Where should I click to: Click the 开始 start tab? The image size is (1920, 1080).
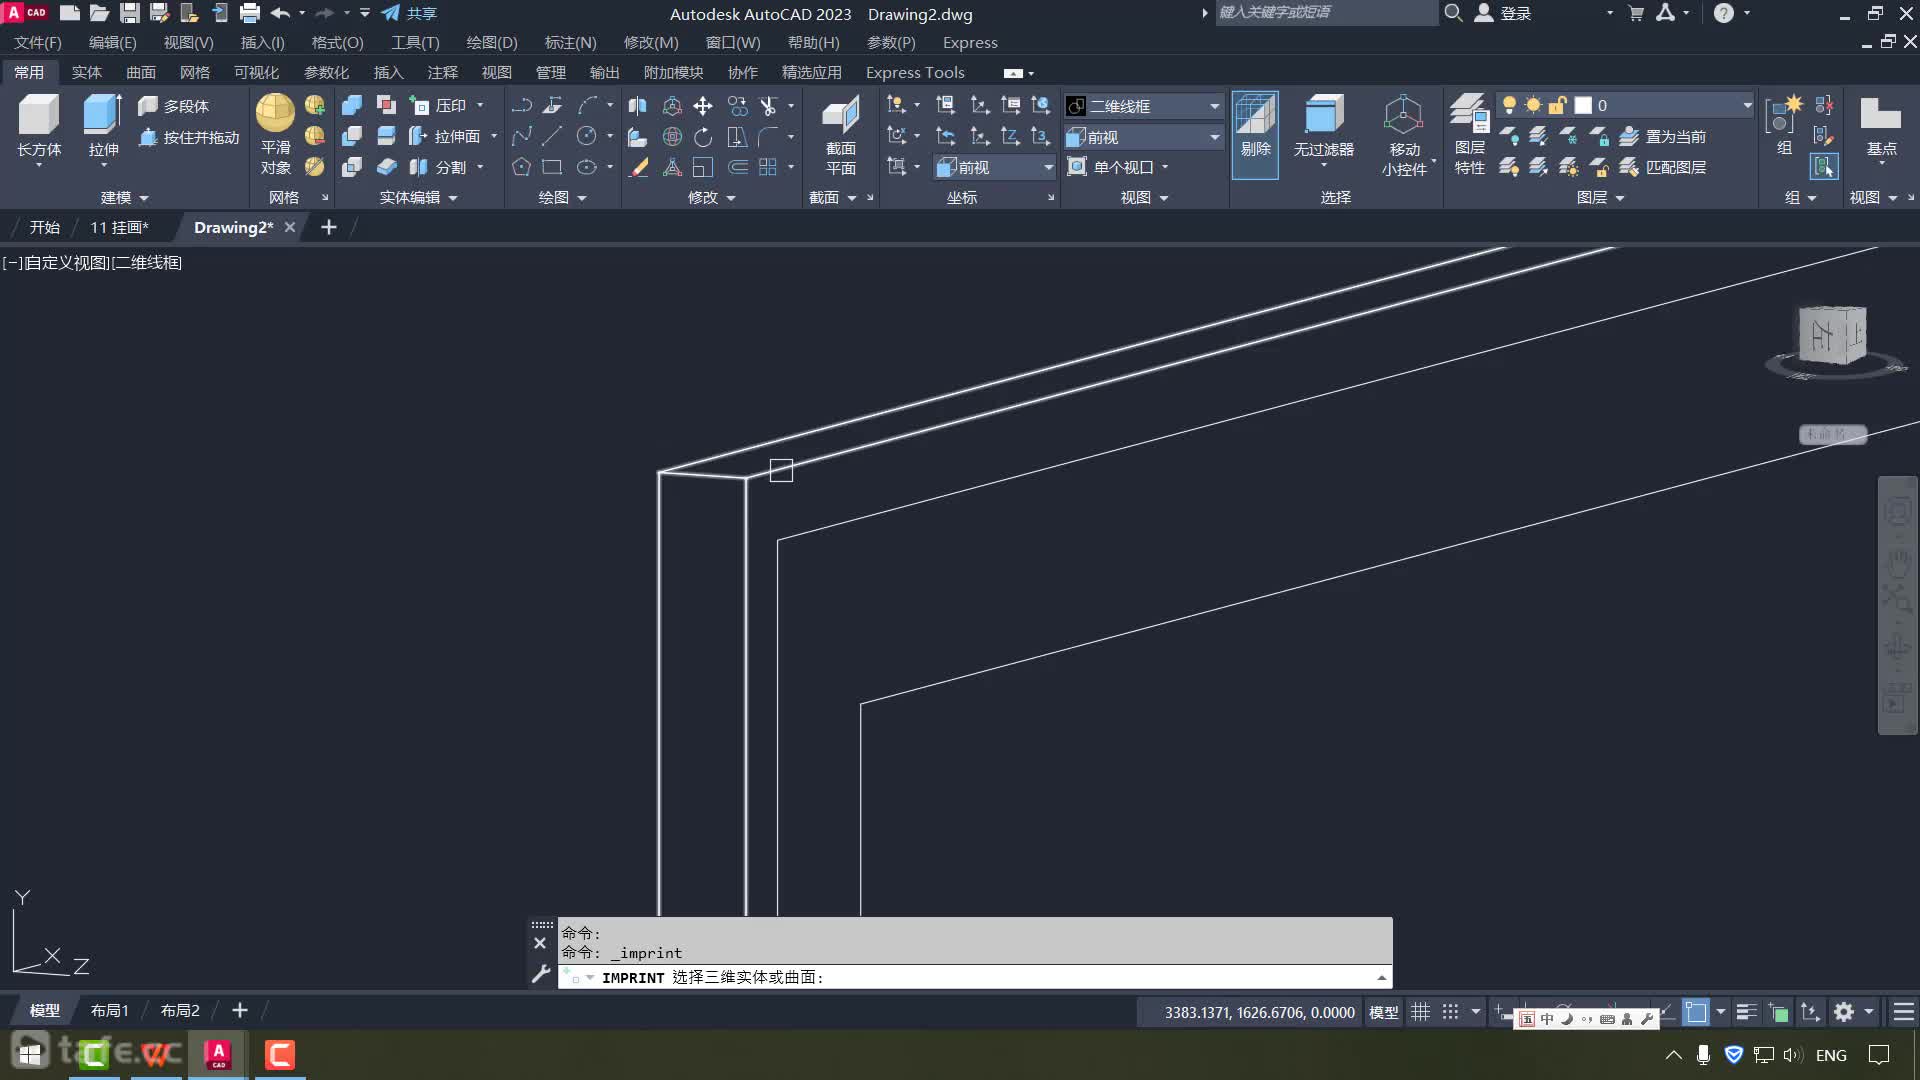44,227
